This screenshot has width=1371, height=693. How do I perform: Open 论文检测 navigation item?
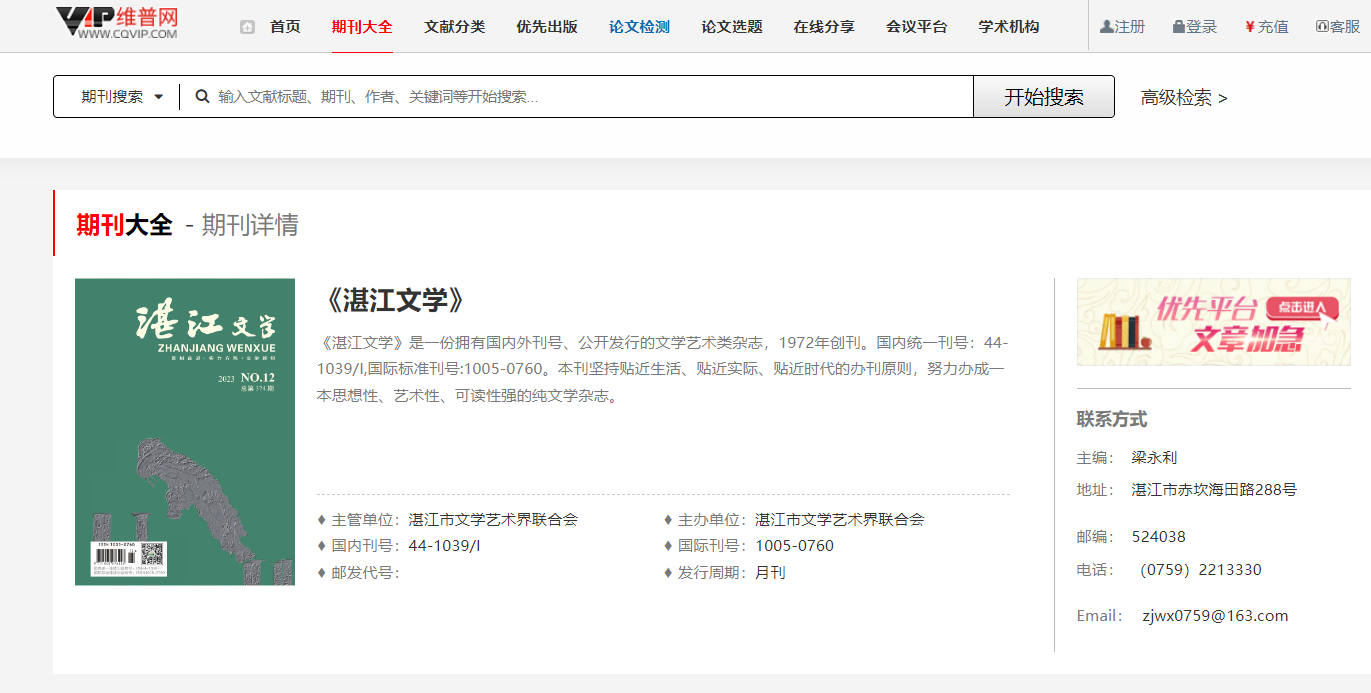[x=639, y=27]
